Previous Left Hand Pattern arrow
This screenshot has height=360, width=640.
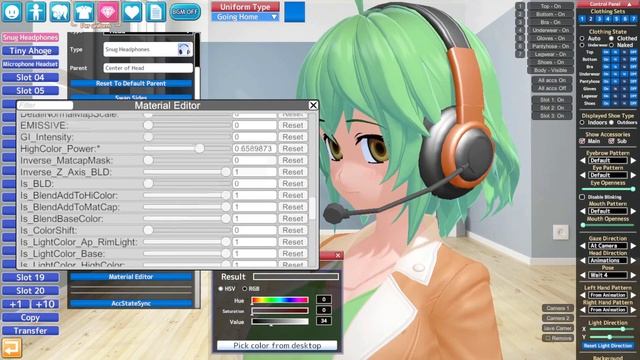(583, 295)
